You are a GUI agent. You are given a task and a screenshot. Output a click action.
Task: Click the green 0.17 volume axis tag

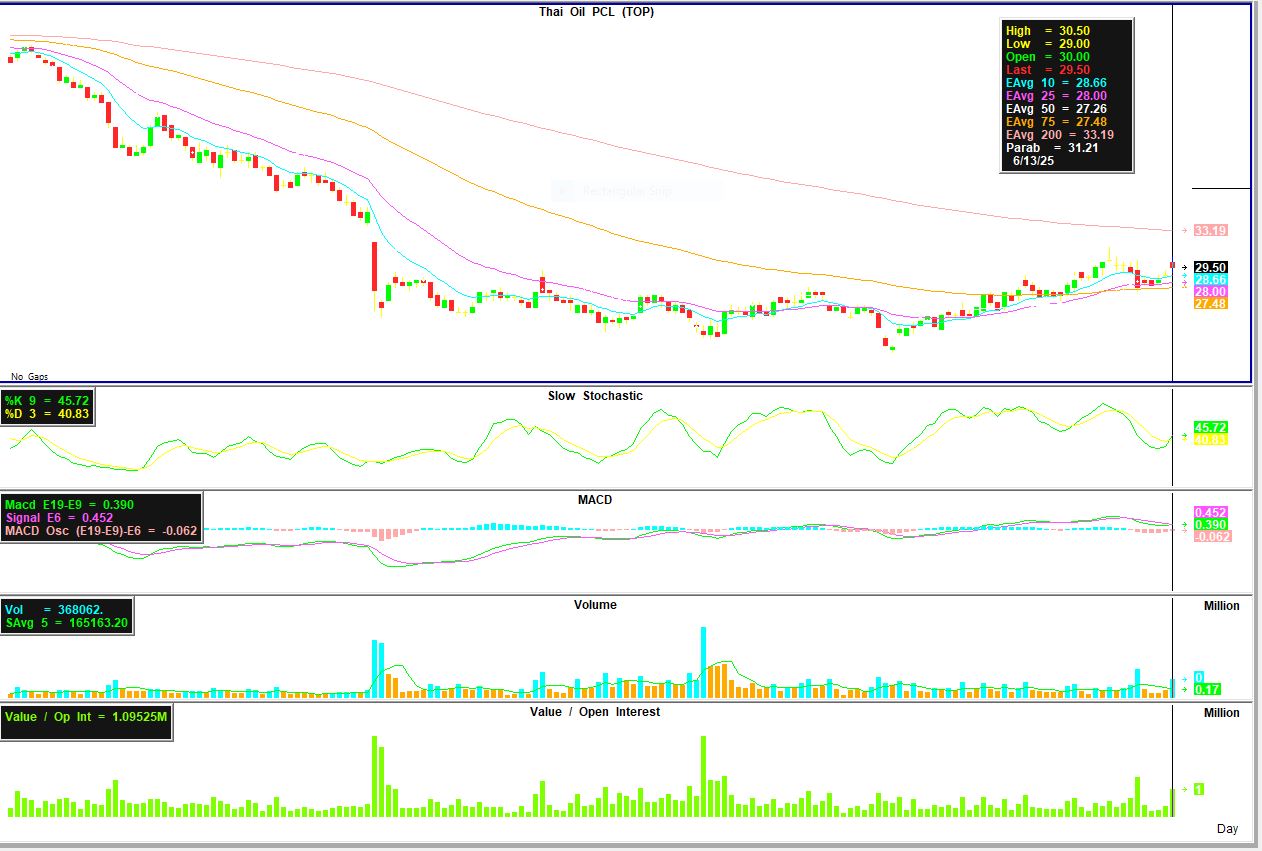[1206, 689]
